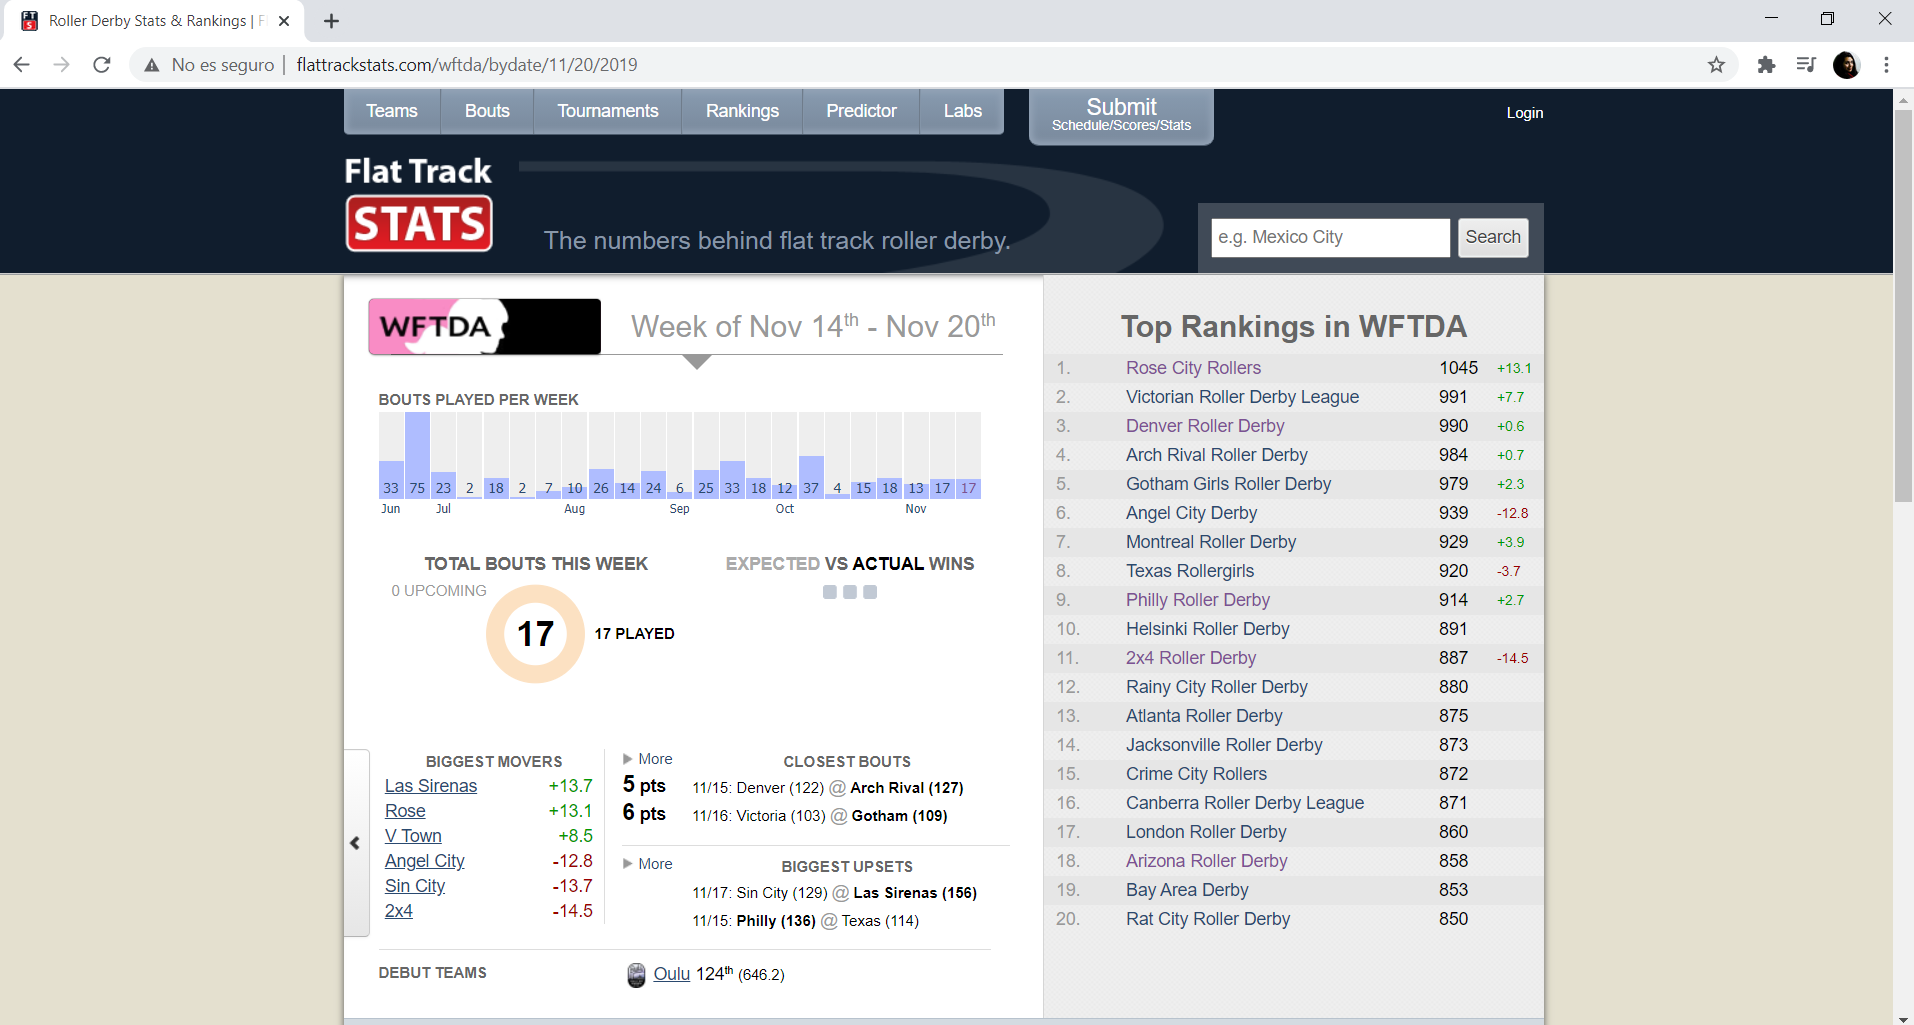Click Denver vs Arch Rival closest bout
The height and width of the screenshot is (1025, 1914).
pos(828,788)
